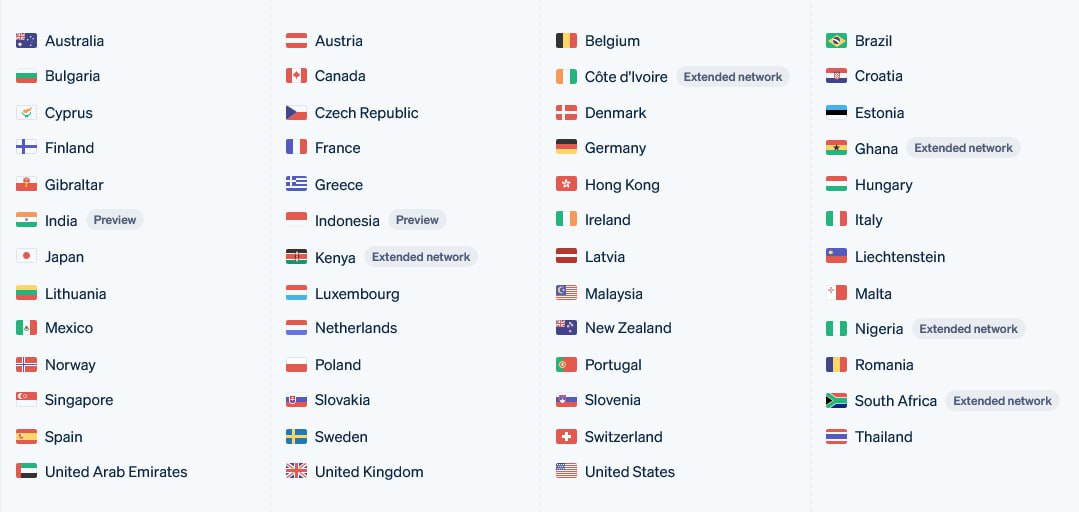Click the Hong Kong flag icon
This screenshot has height=512, width=1079.
click(x=566, y=185)
